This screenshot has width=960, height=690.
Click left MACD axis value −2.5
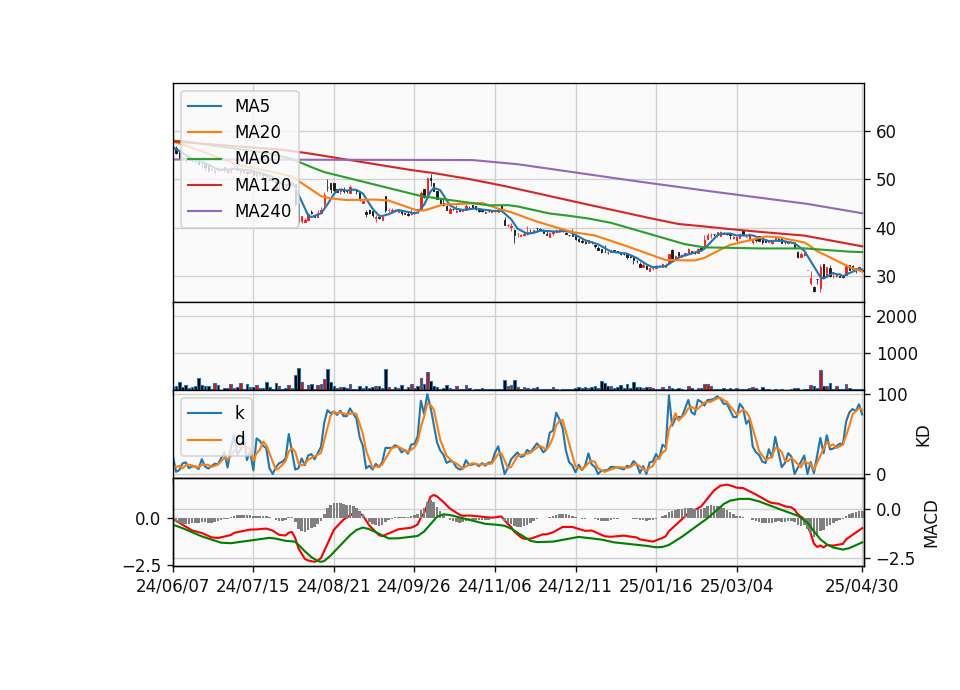[141, 565]
